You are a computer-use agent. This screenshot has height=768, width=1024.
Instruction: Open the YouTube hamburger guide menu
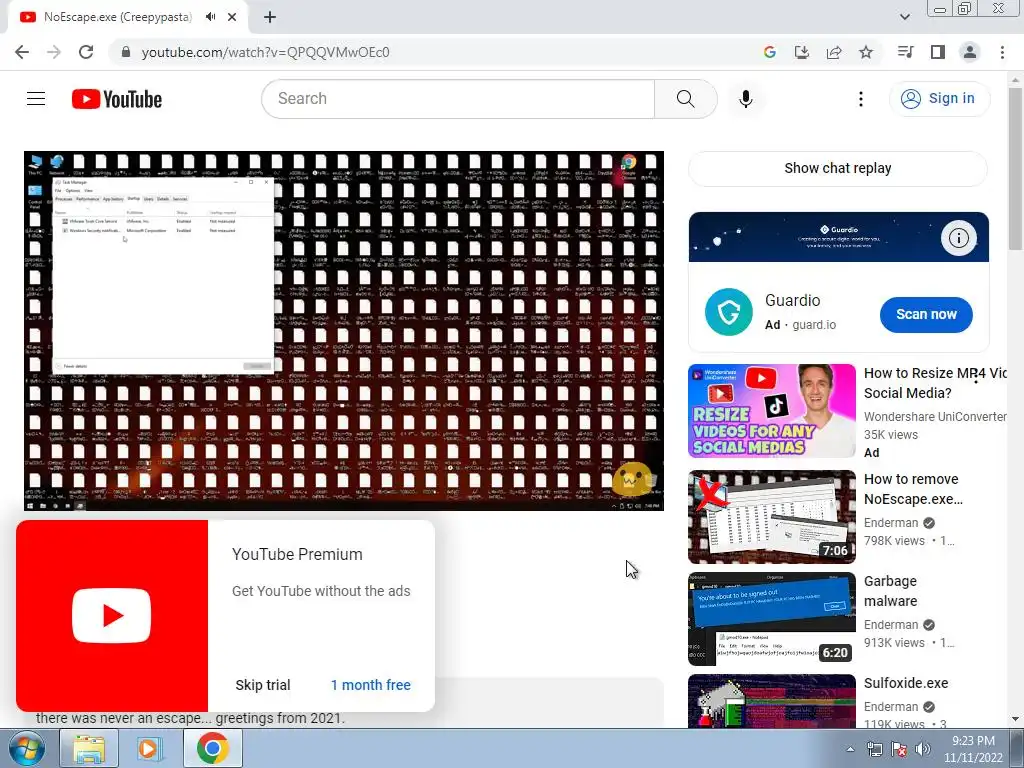36,99
